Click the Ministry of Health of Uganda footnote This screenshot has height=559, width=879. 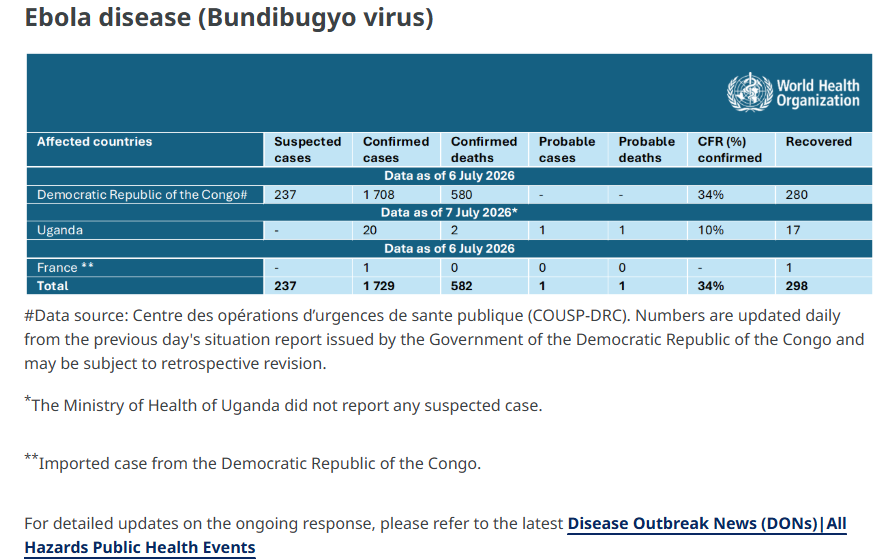tap(283, 404)
